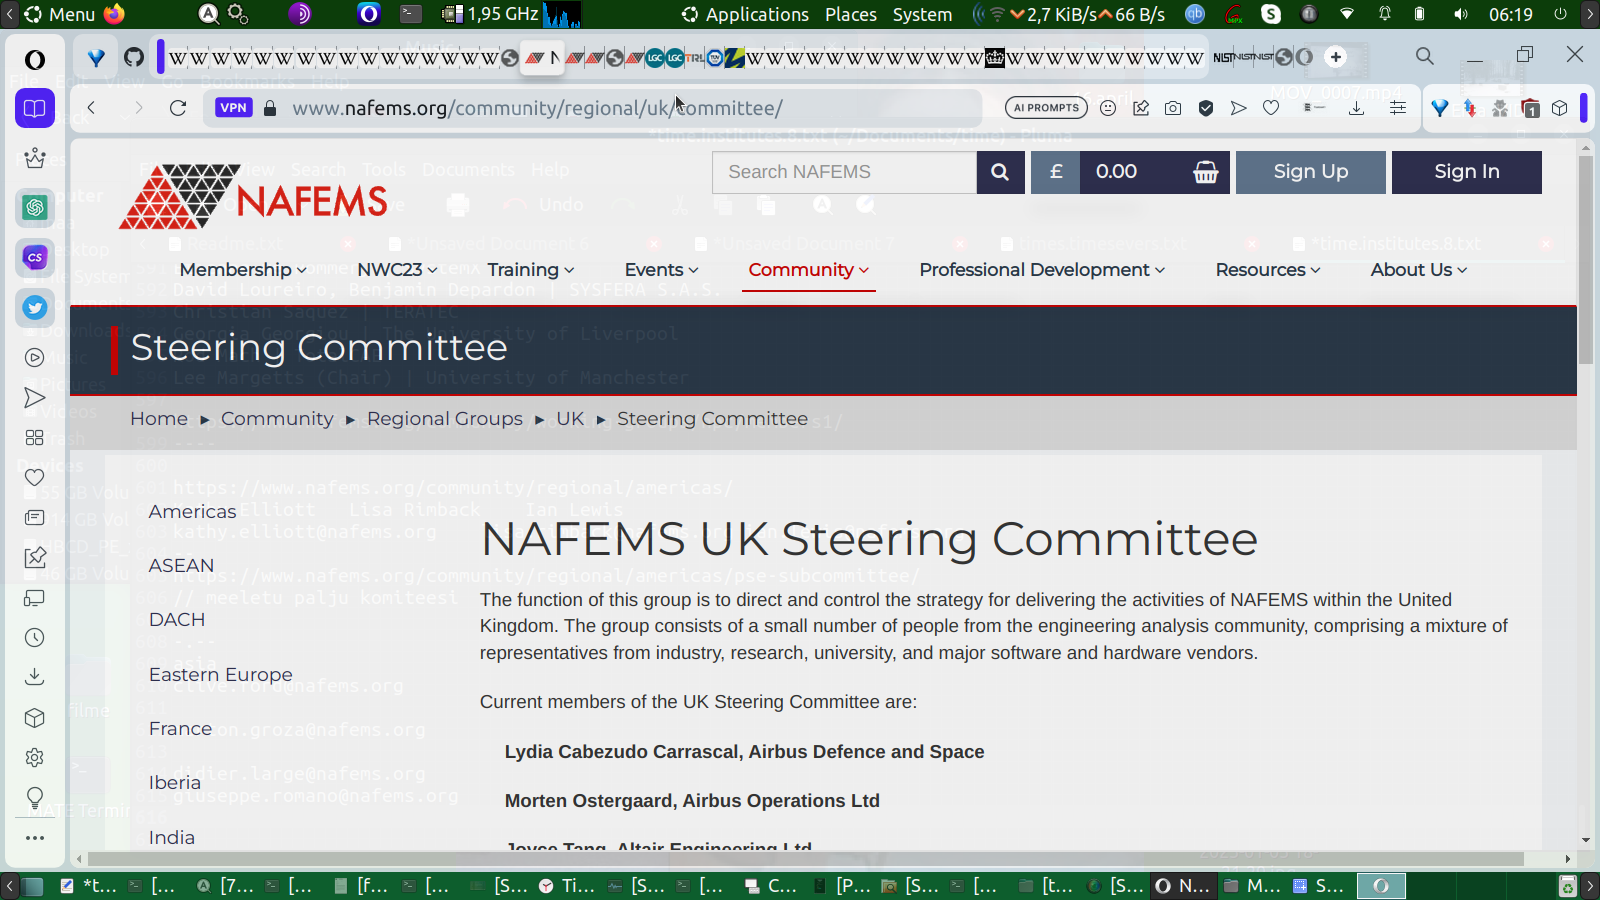Open Bookmarks heart icon in sidebar
The width and height of the screenshot is (1600, 900).
pos(35,478)
